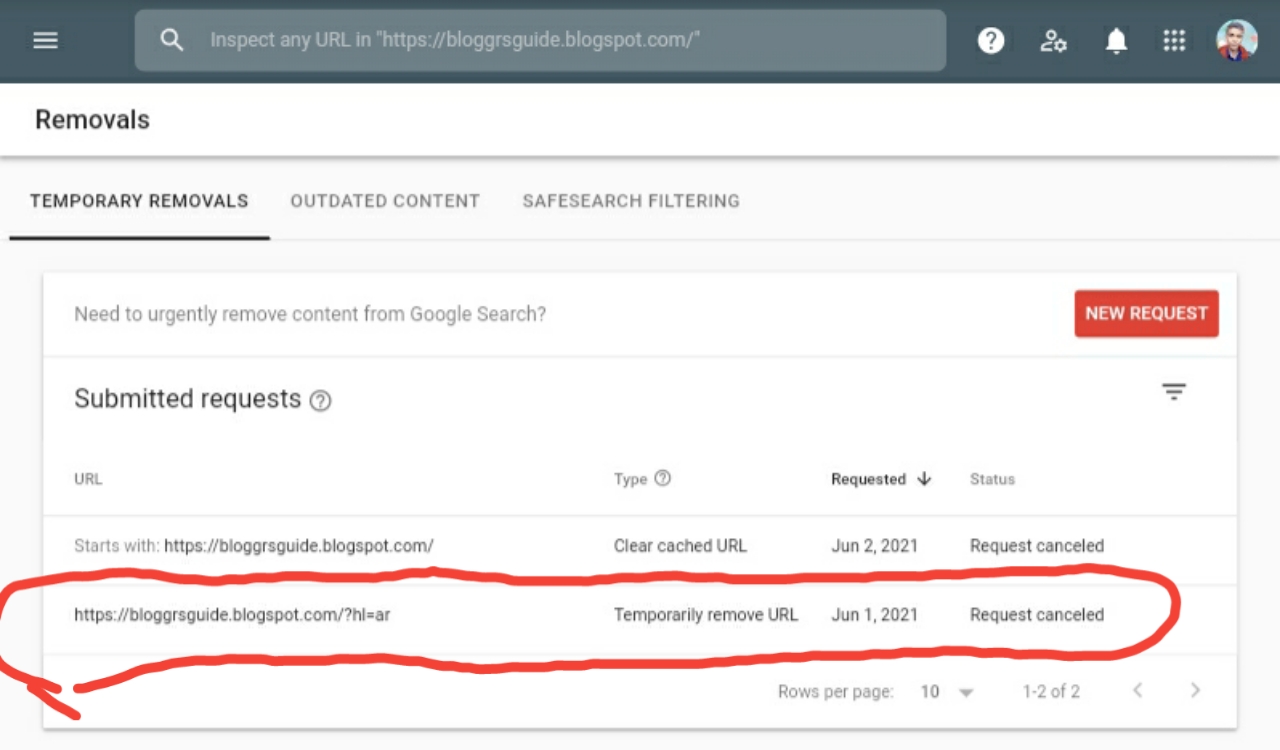Click the Jun 1, 2021 date
1280x750 pixels.
coord(874,615)
